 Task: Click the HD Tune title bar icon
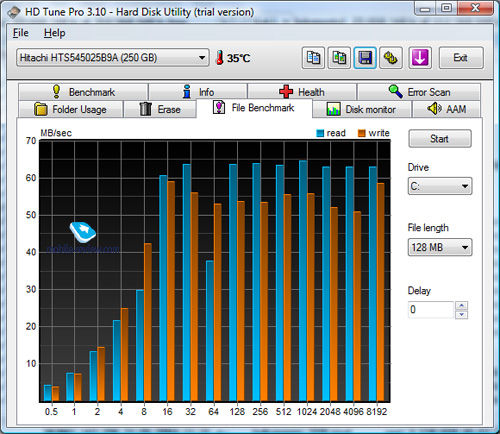point(14,12)
